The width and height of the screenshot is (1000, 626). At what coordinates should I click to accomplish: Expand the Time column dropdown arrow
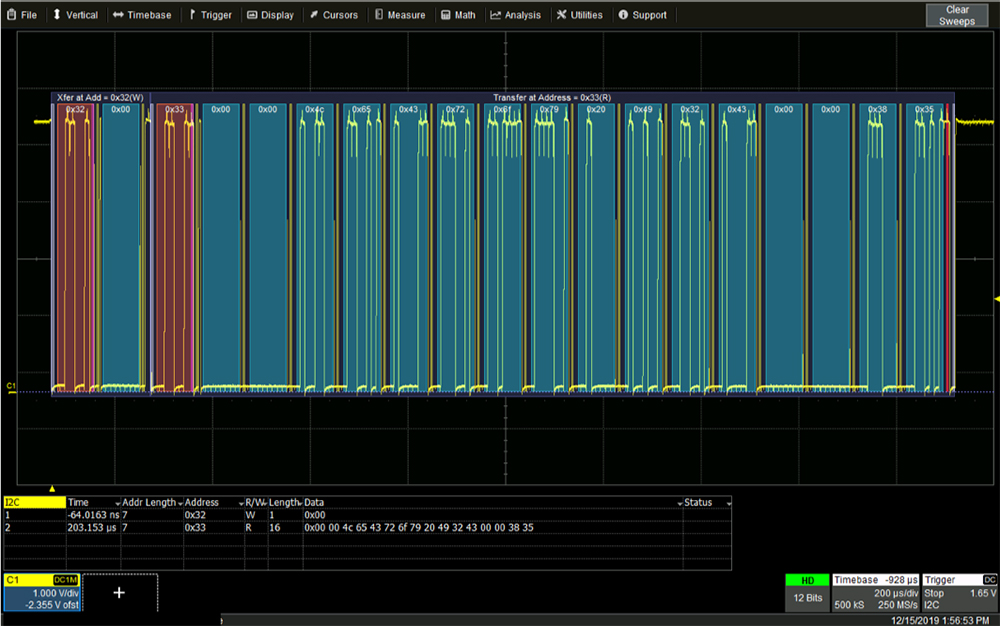click(x=117, y=503)
